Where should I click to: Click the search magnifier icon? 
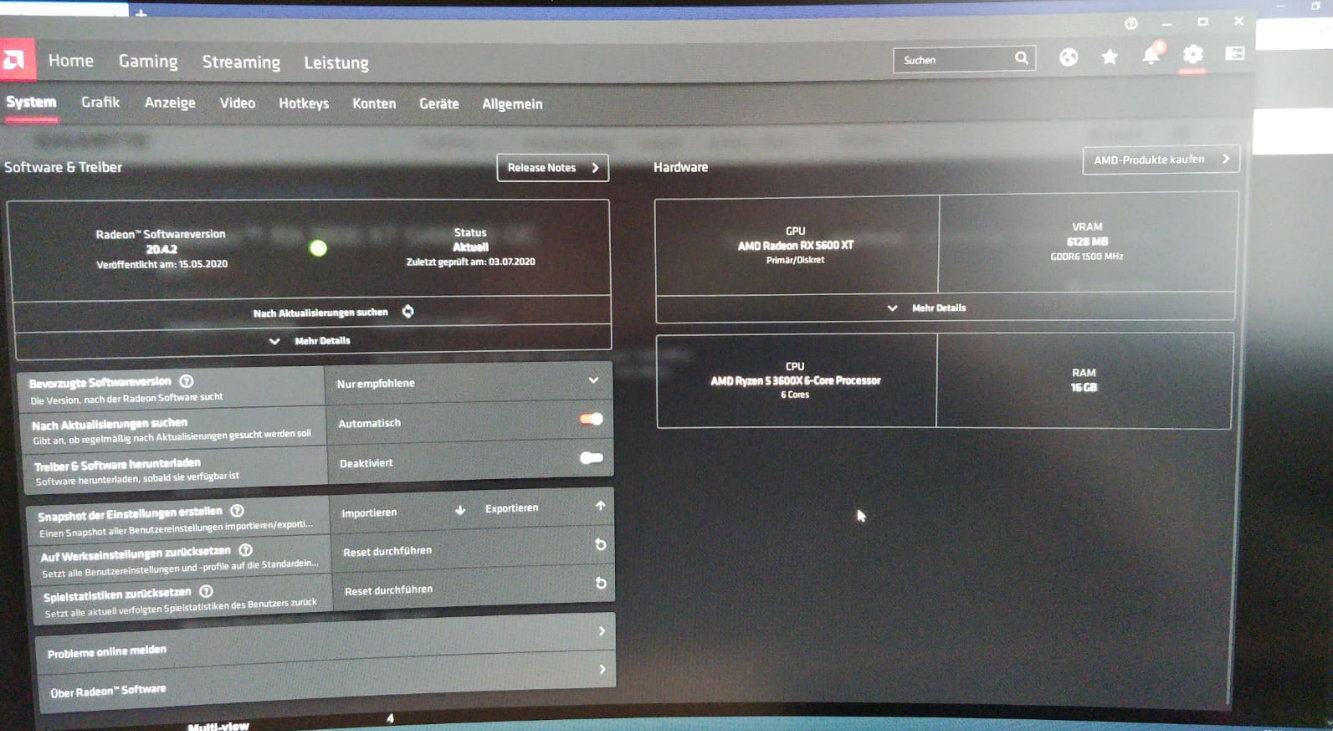tap(1021, 58)
